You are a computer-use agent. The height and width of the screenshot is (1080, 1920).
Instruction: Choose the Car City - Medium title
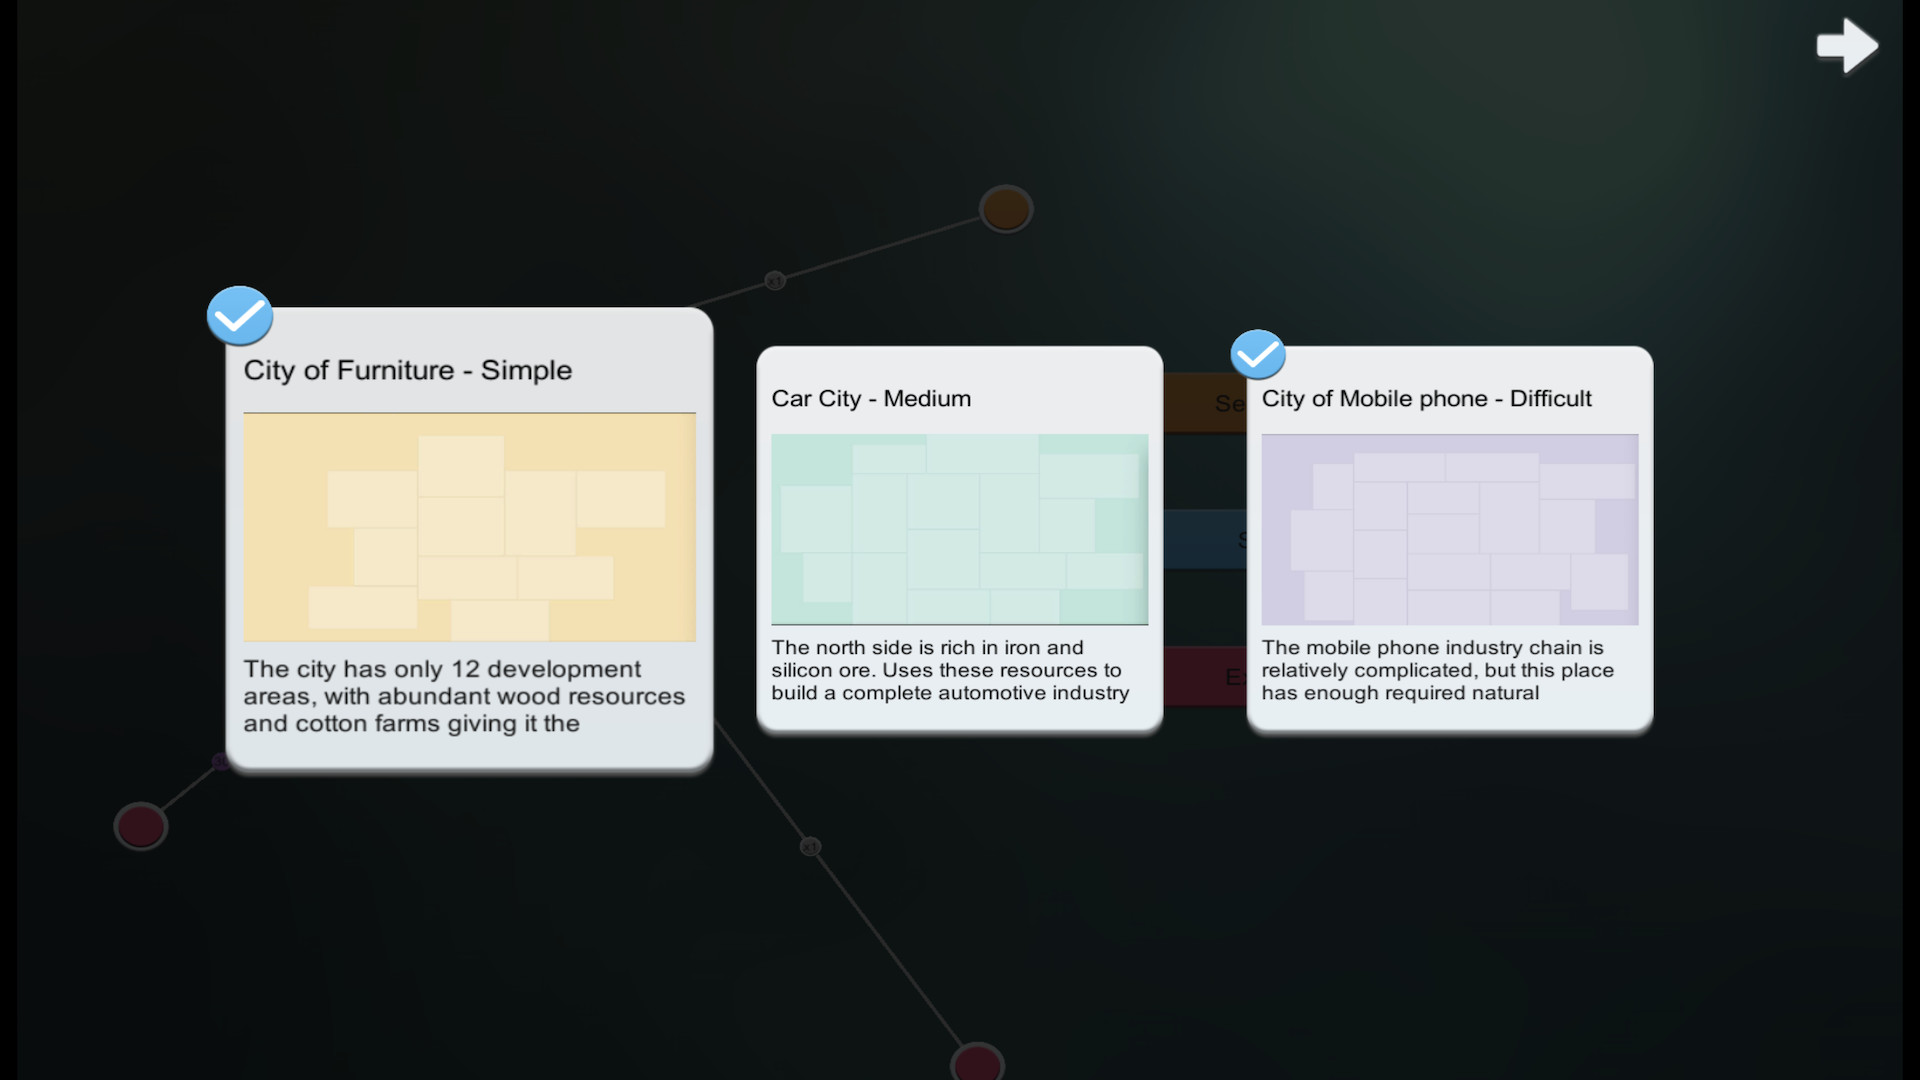click(x=871, y=398)
